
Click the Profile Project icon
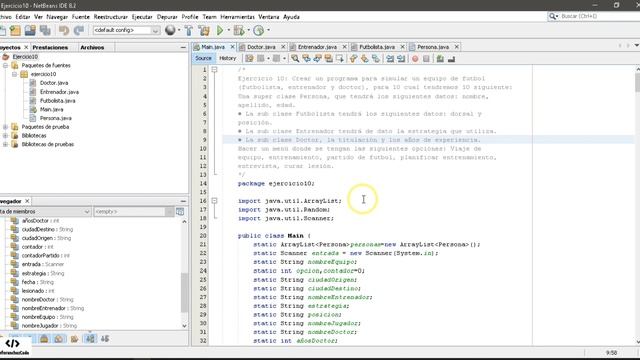(258, 30)
